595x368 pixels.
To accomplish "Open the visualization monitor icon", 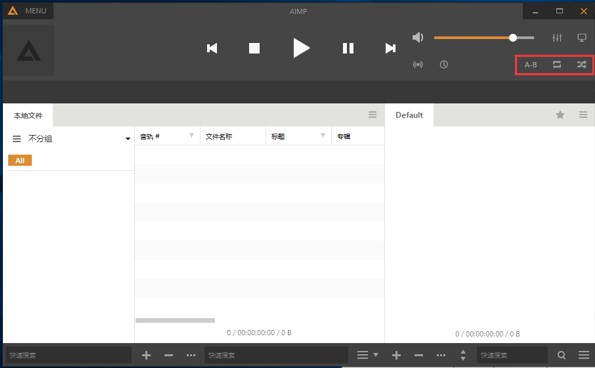I will (x=582, y=38).
